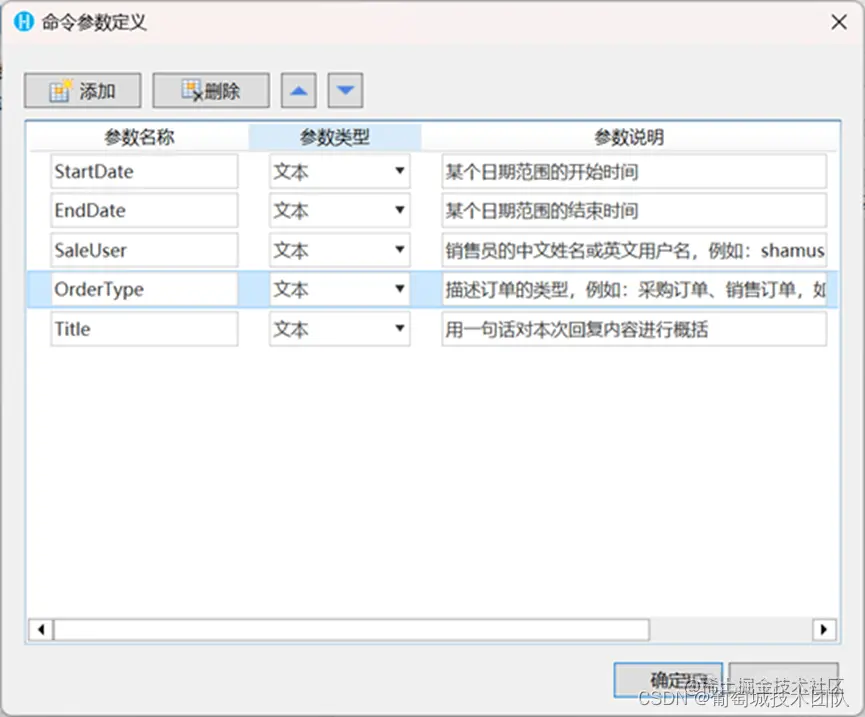Click the blue up-arrow to move parameter up

point(298,90)
